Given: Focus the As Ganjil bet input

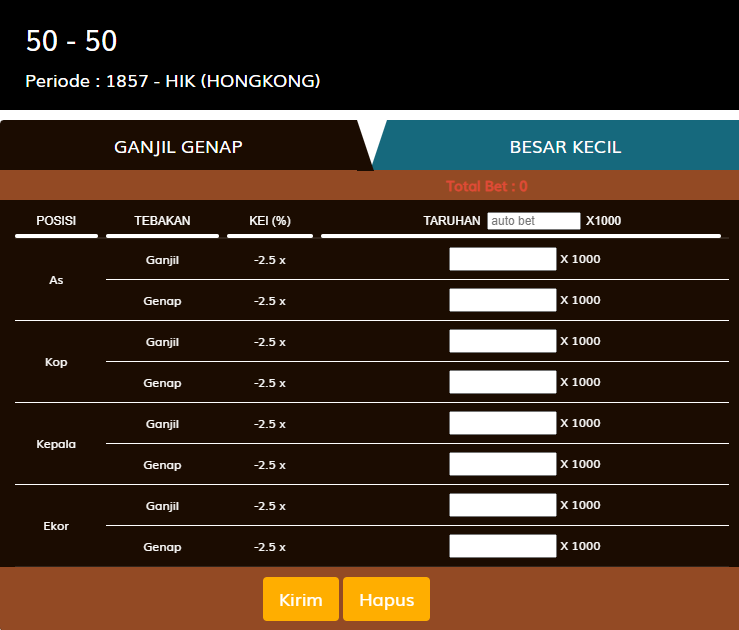Looking at the screenshot, I should (x=502, y=260).
